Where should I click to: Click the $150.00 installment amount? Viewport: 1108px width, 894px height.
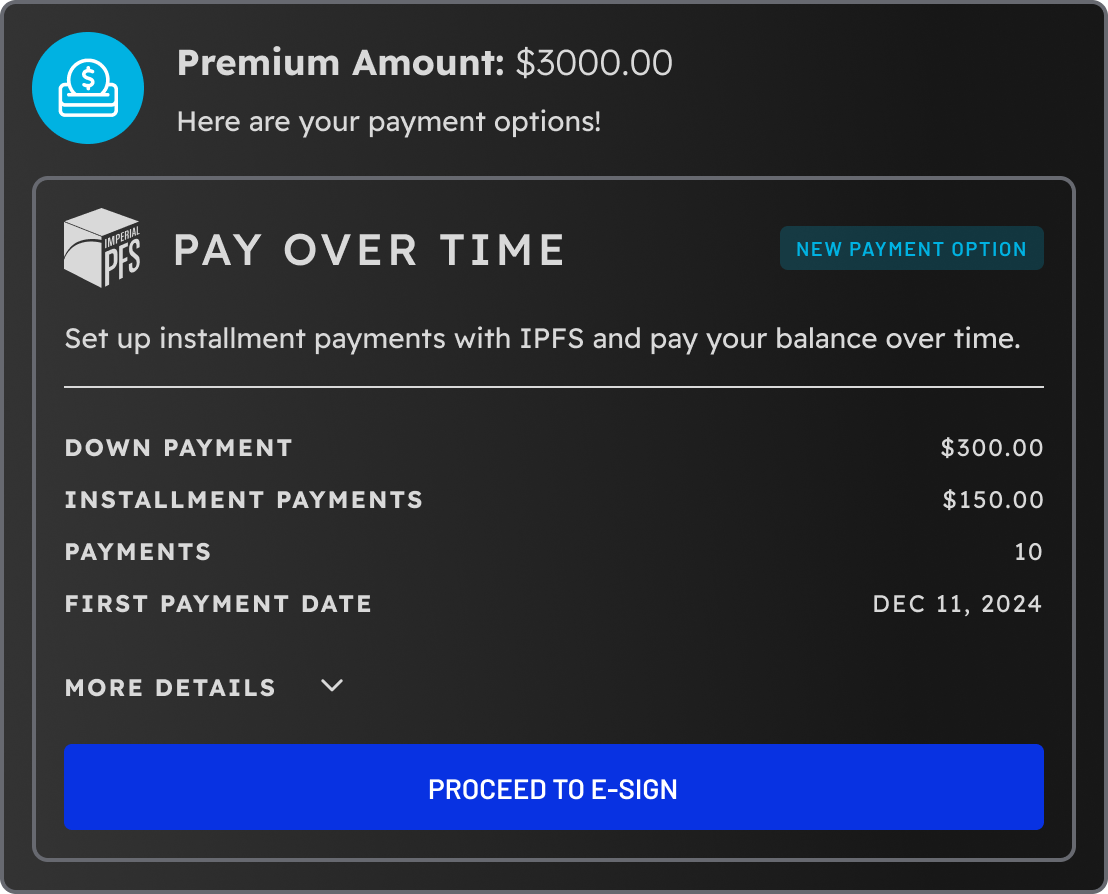[x=992, y=500]
